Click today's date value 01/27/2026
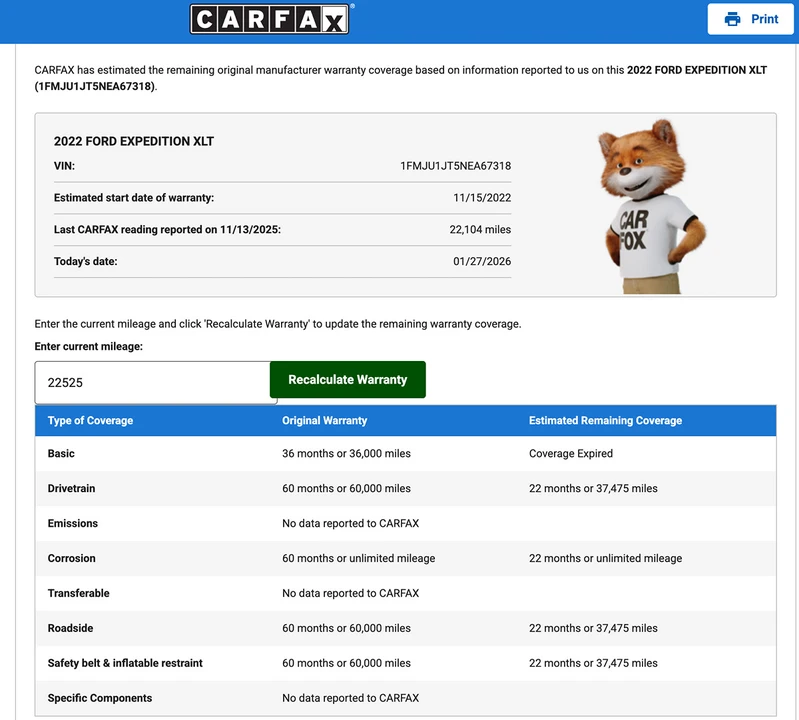Image resolution: width=799 pixels, height=720 pixels. click(x=482, y=261)
